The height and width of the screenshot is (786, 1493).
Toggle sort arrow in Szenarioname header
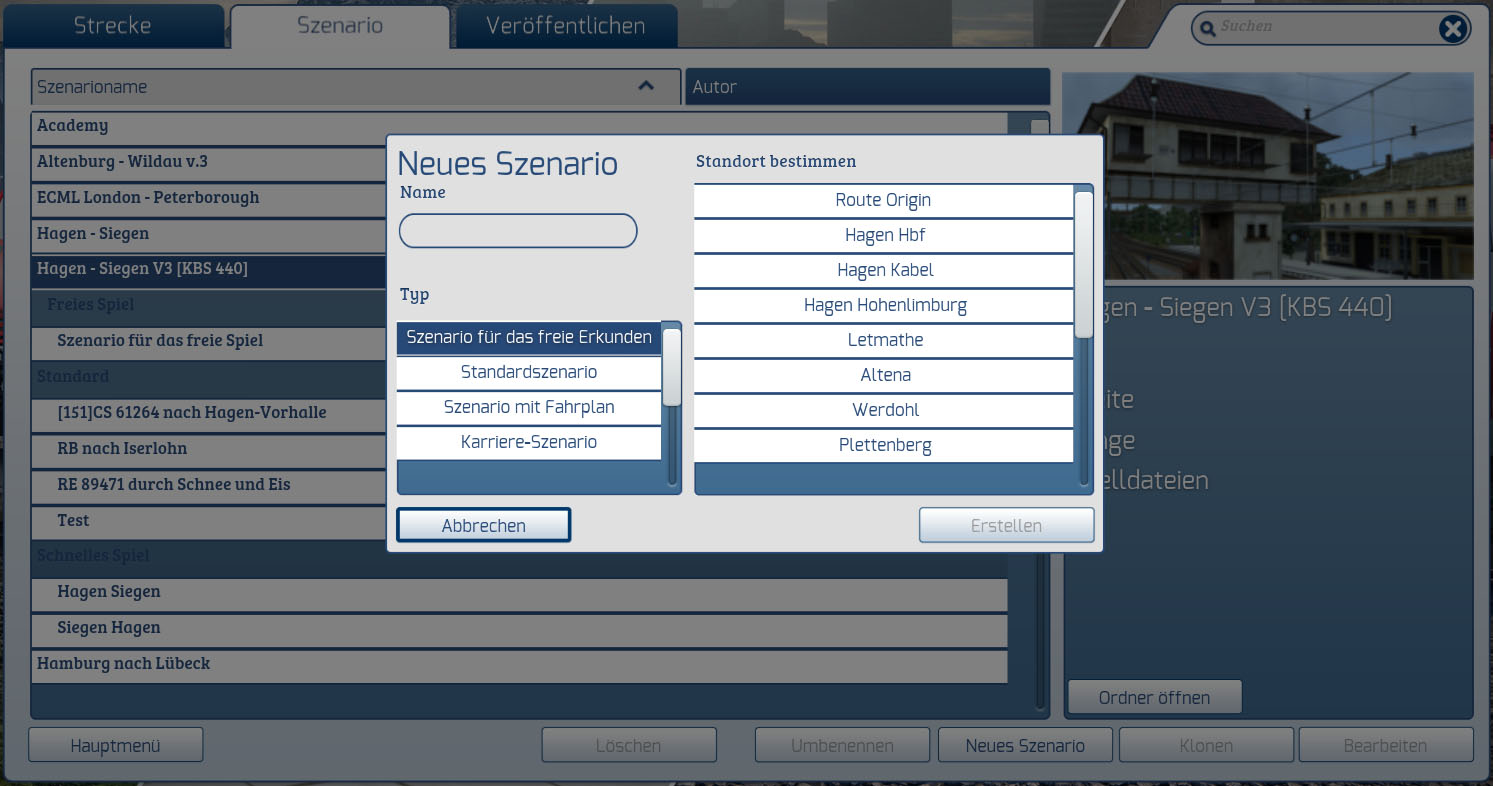[x=646, y=86]
